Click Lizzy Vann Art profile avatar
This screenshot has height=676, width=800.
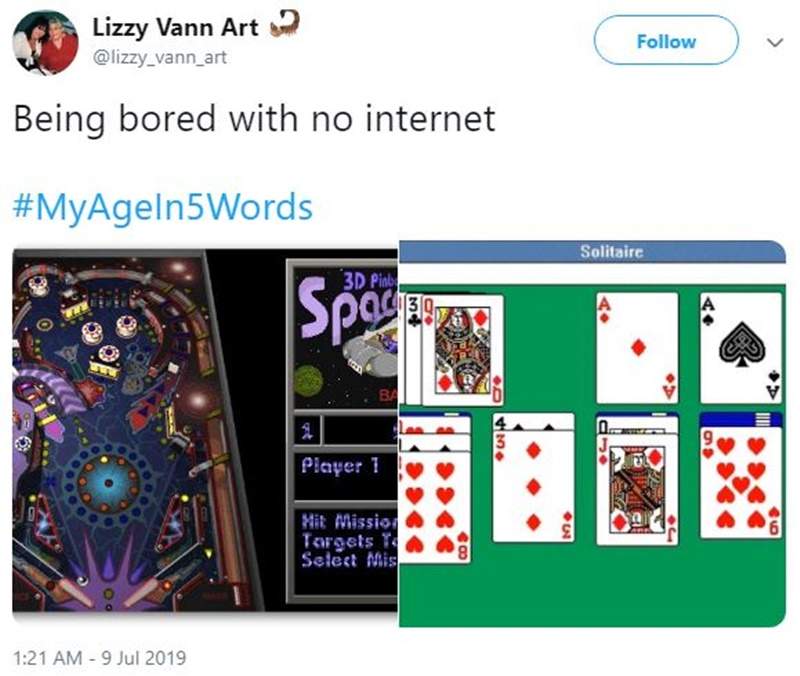point(45,41)
